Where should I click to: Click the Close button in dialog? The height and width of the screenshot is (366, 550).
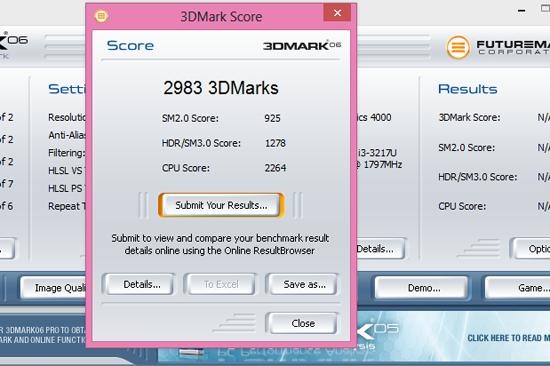coord(302,323)
